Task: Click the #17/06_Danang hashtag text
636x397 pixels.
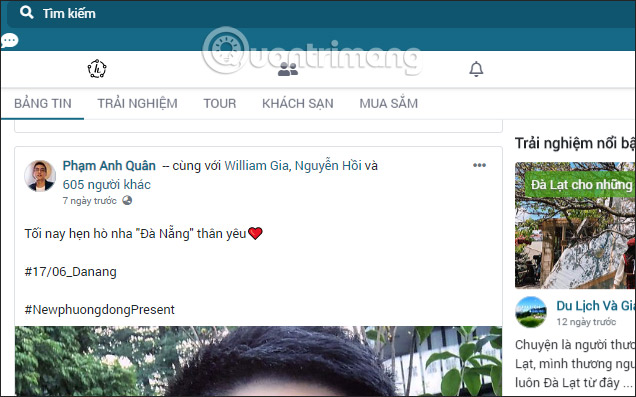Action: click(71, 272)
